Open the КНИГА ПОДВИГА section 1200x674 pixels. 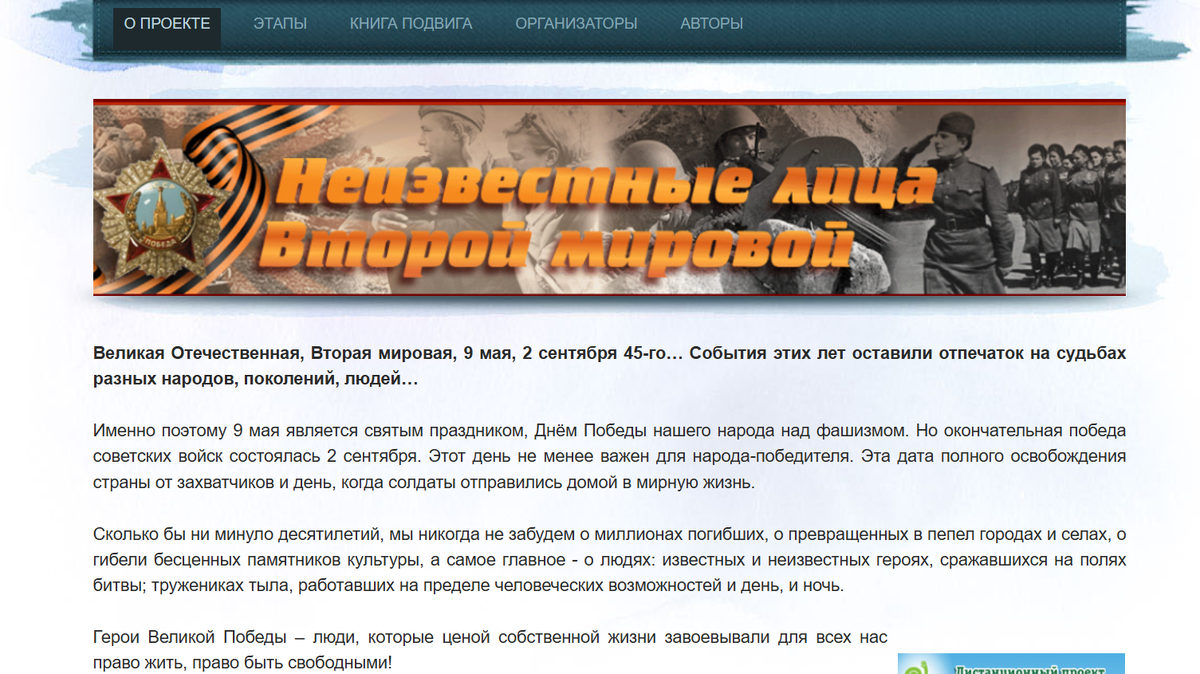pyautogui.click(x=410, y=22)
